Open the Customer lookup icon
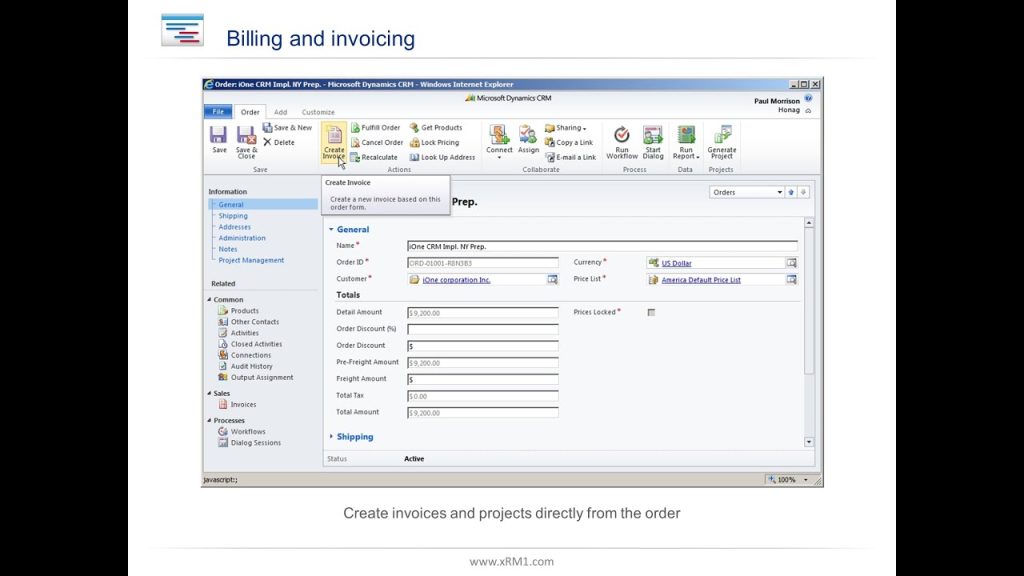 coord(552,280)
